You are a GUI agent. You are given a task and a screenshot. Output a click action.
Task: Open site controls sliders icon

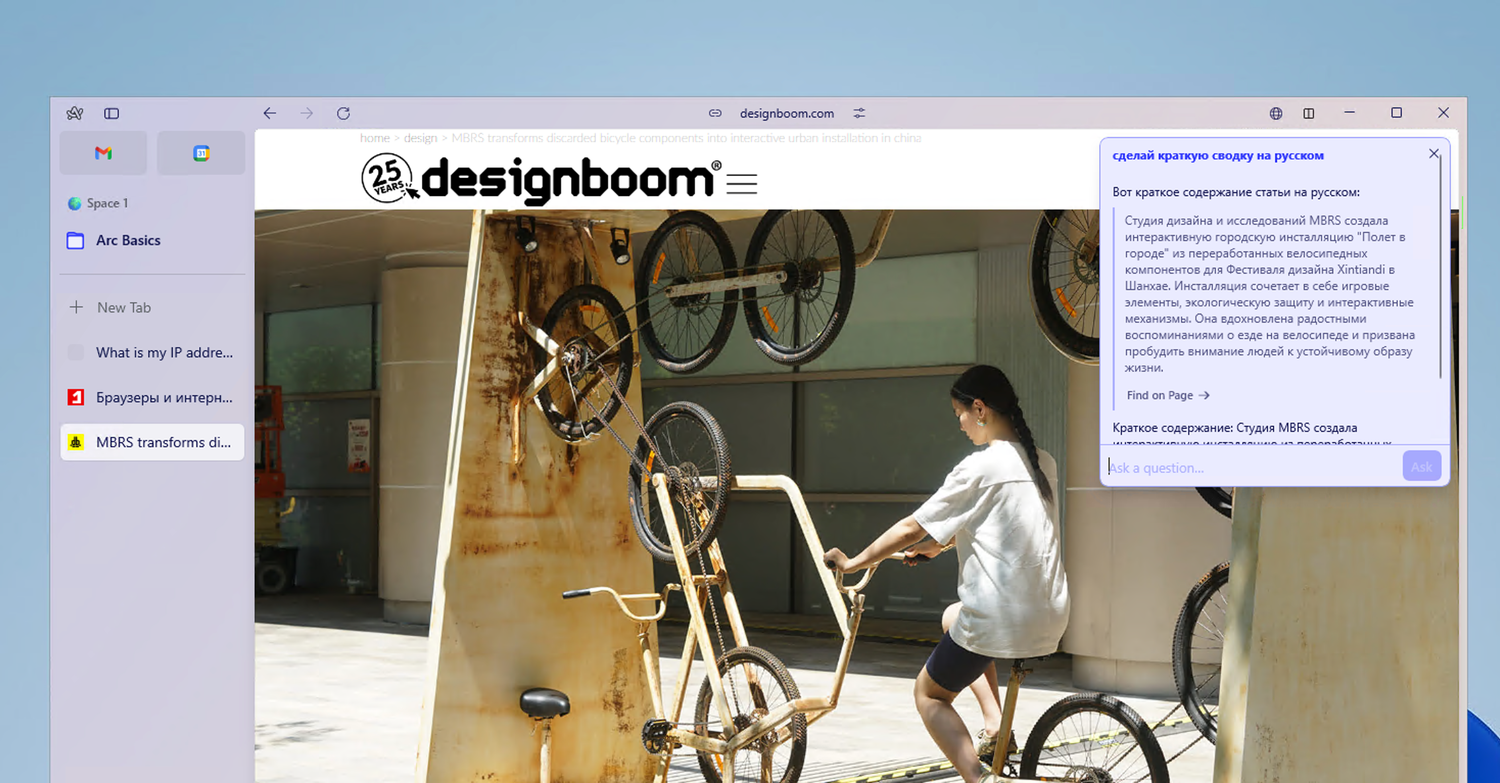(x=859, y=114)
